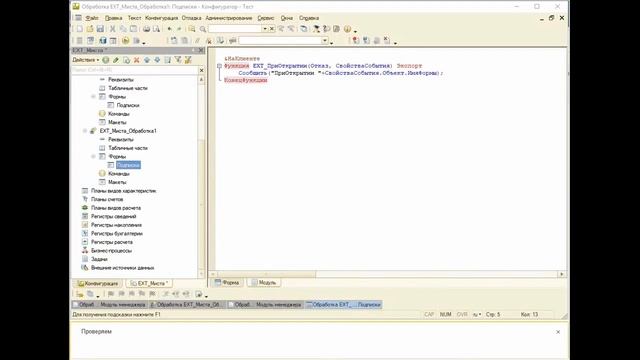Open the Действия dropdown menu
This screenshot has height=360, width=640.
[x=86, y=60]
